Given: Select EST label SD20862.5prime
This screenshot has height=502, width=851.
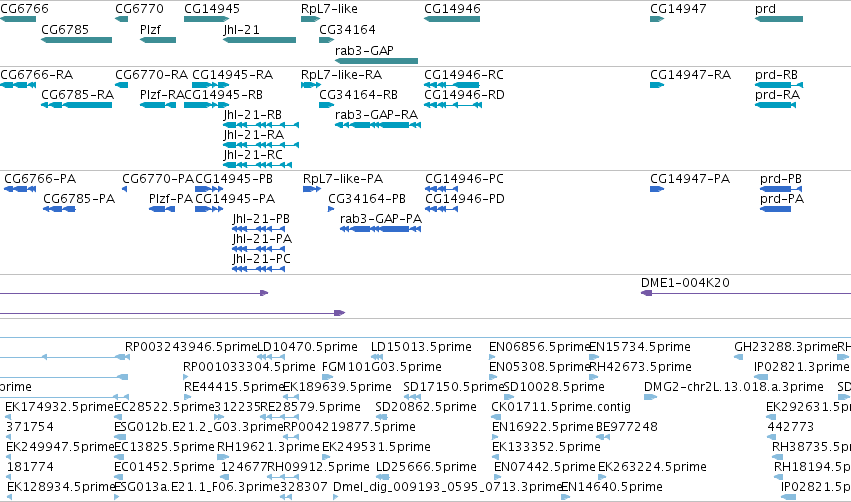Looking at the screenshot, I should coord(427,407).
